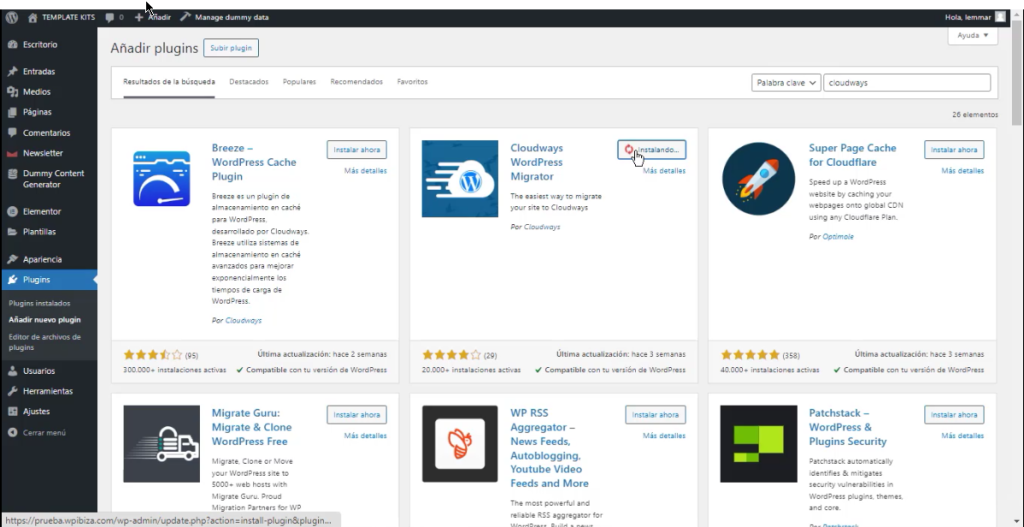This screenshot has height=527, width=1024.
Task: Open the WP RSS Aggregator icon
Action: pos(460,443)
